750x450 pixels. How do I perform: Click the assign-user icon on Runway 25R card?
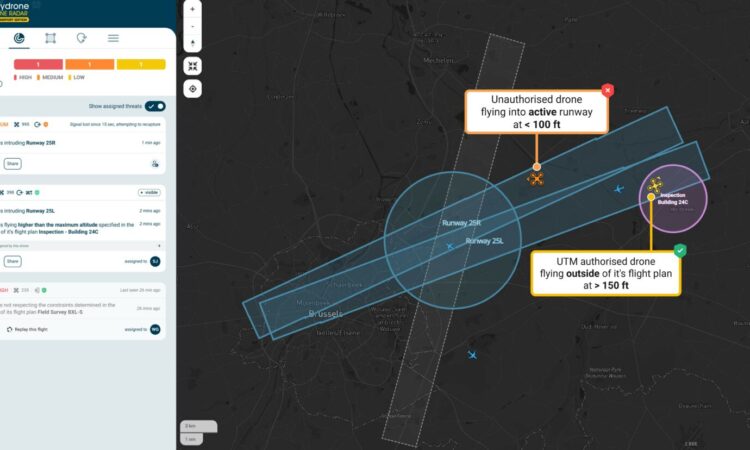155,163
